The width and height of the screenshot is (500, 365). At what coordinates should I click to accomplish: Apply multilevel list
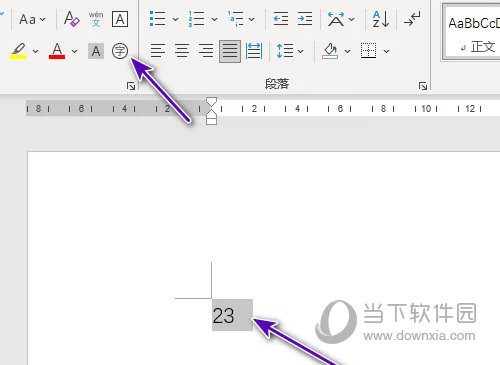(x=236, y=19)
